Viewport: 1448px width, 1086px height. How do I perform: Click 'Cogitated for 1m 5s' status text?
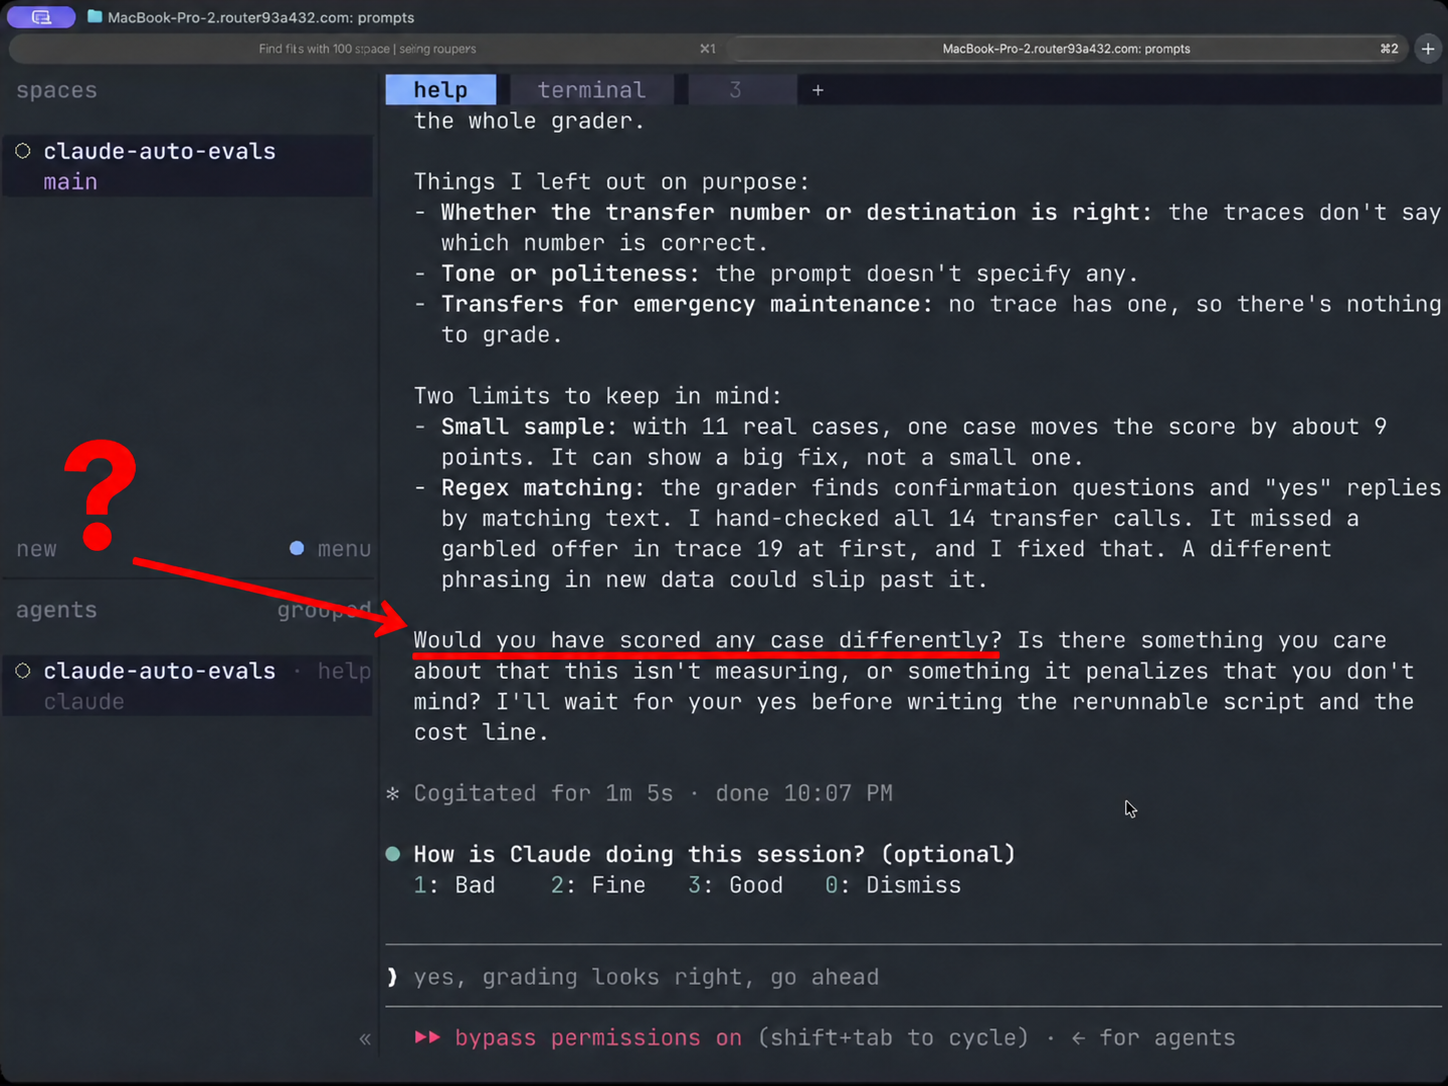tap(544, 793)
